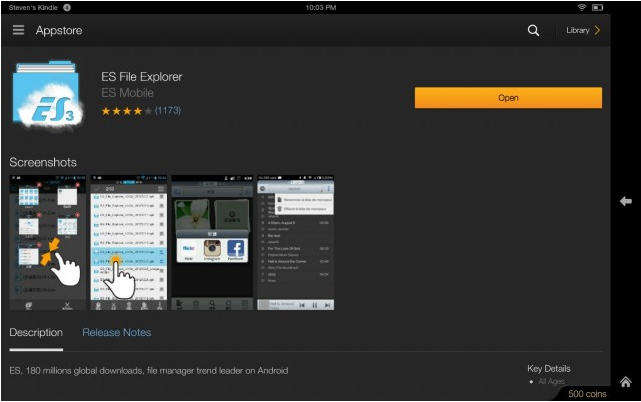Open the Library link

[577, 30]
